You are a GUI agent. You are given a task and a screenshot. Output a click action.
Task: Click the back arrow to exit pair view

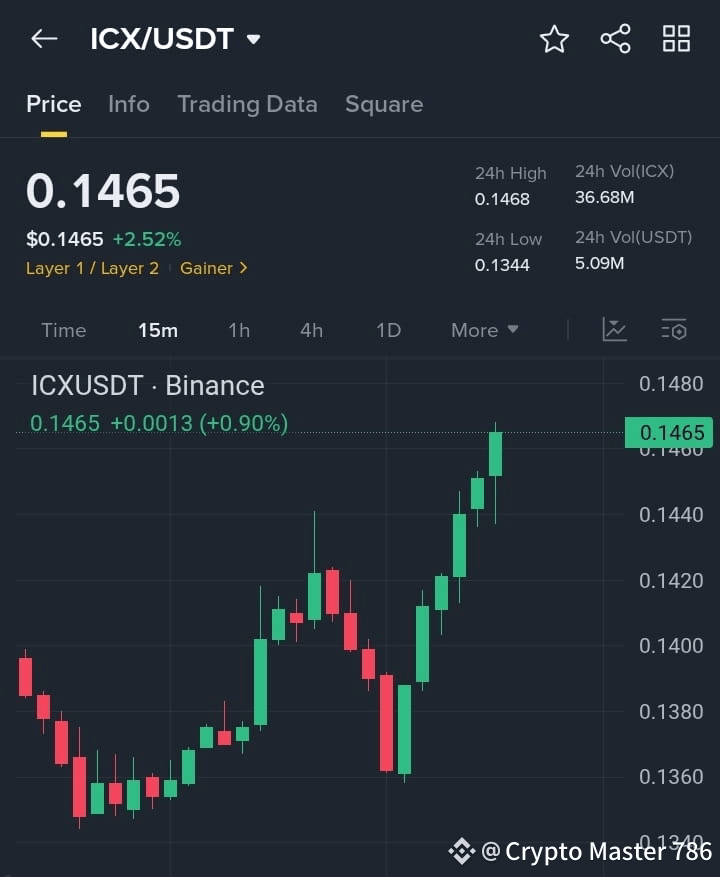[x=41, y=38]
